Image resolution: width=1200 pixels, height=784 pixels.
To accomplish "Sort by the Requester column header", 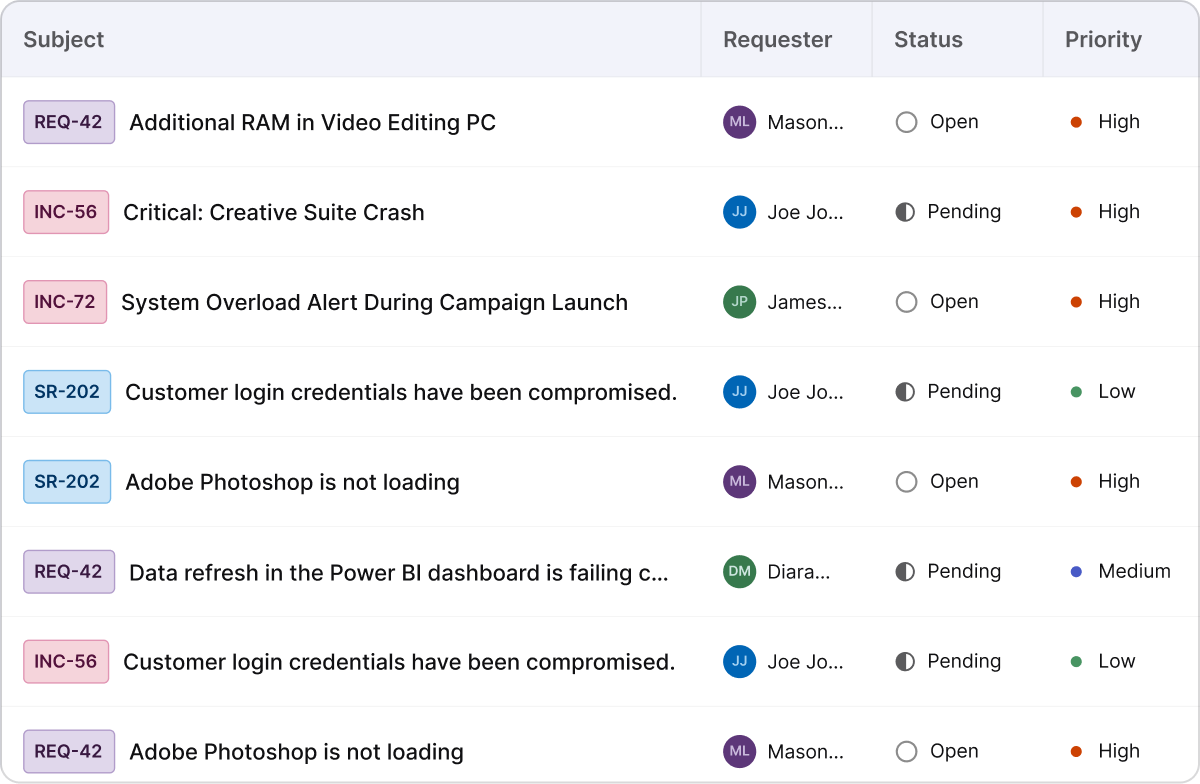I will point(776,40).
